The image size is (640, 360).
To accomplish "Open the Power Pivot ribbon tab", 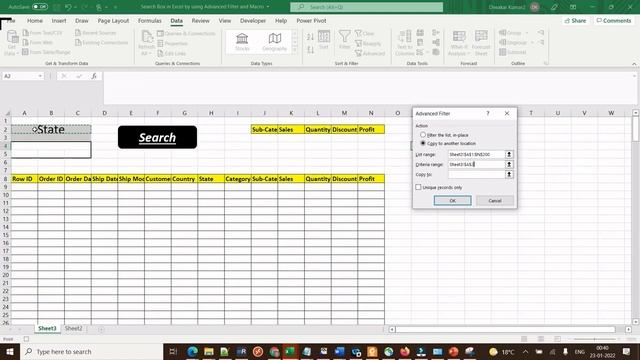I will click(311, 20).
